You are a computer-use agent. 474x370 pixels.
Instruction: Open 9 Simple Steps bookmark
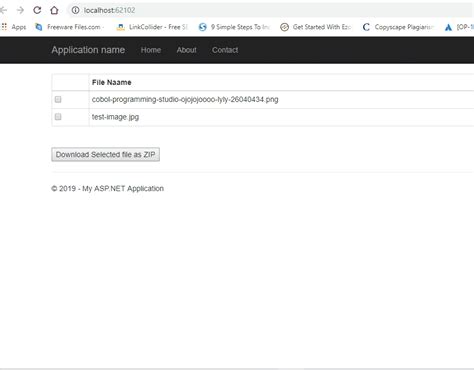coord(234,27)
